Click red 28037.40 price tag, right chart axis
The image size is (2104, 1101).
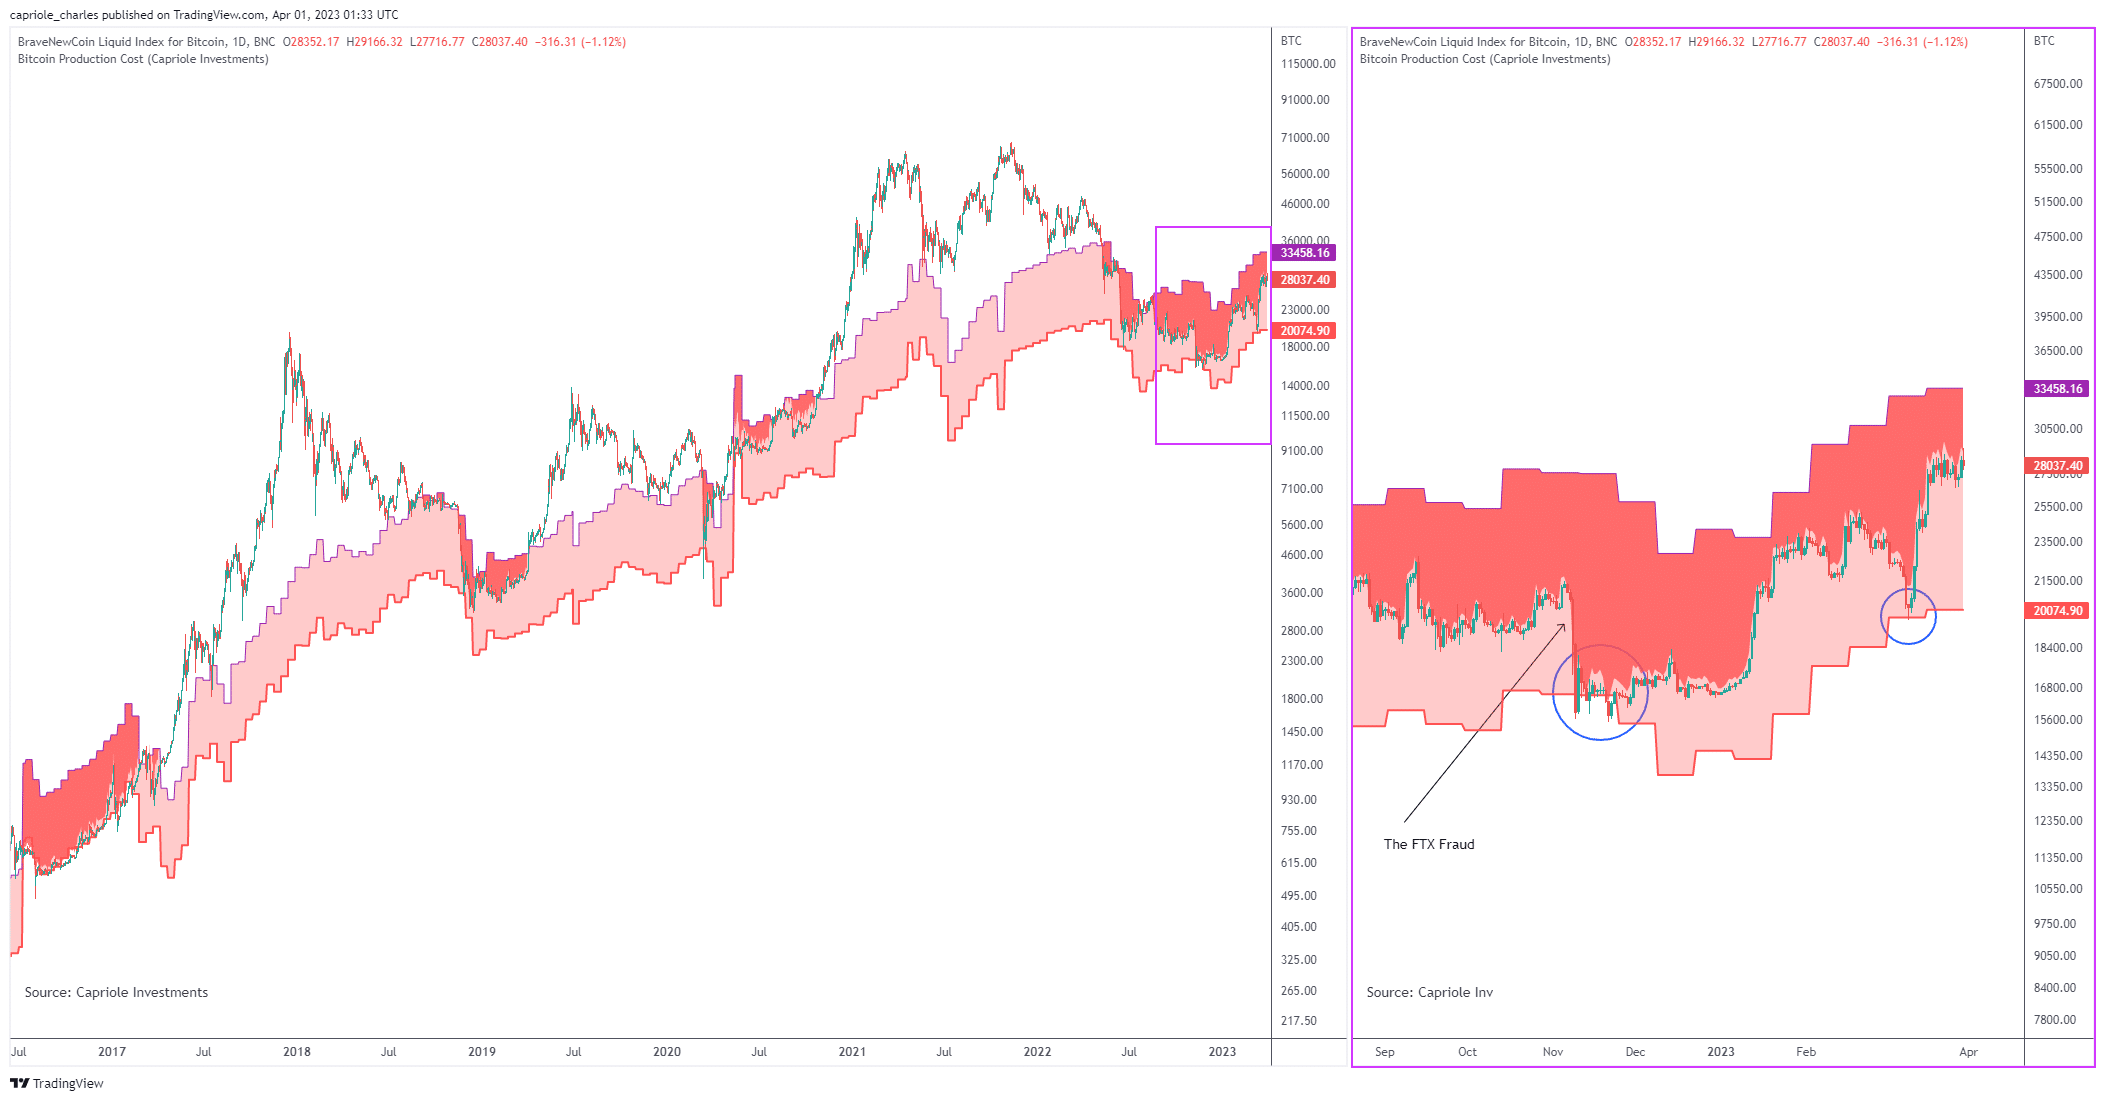coord(2057,466)
